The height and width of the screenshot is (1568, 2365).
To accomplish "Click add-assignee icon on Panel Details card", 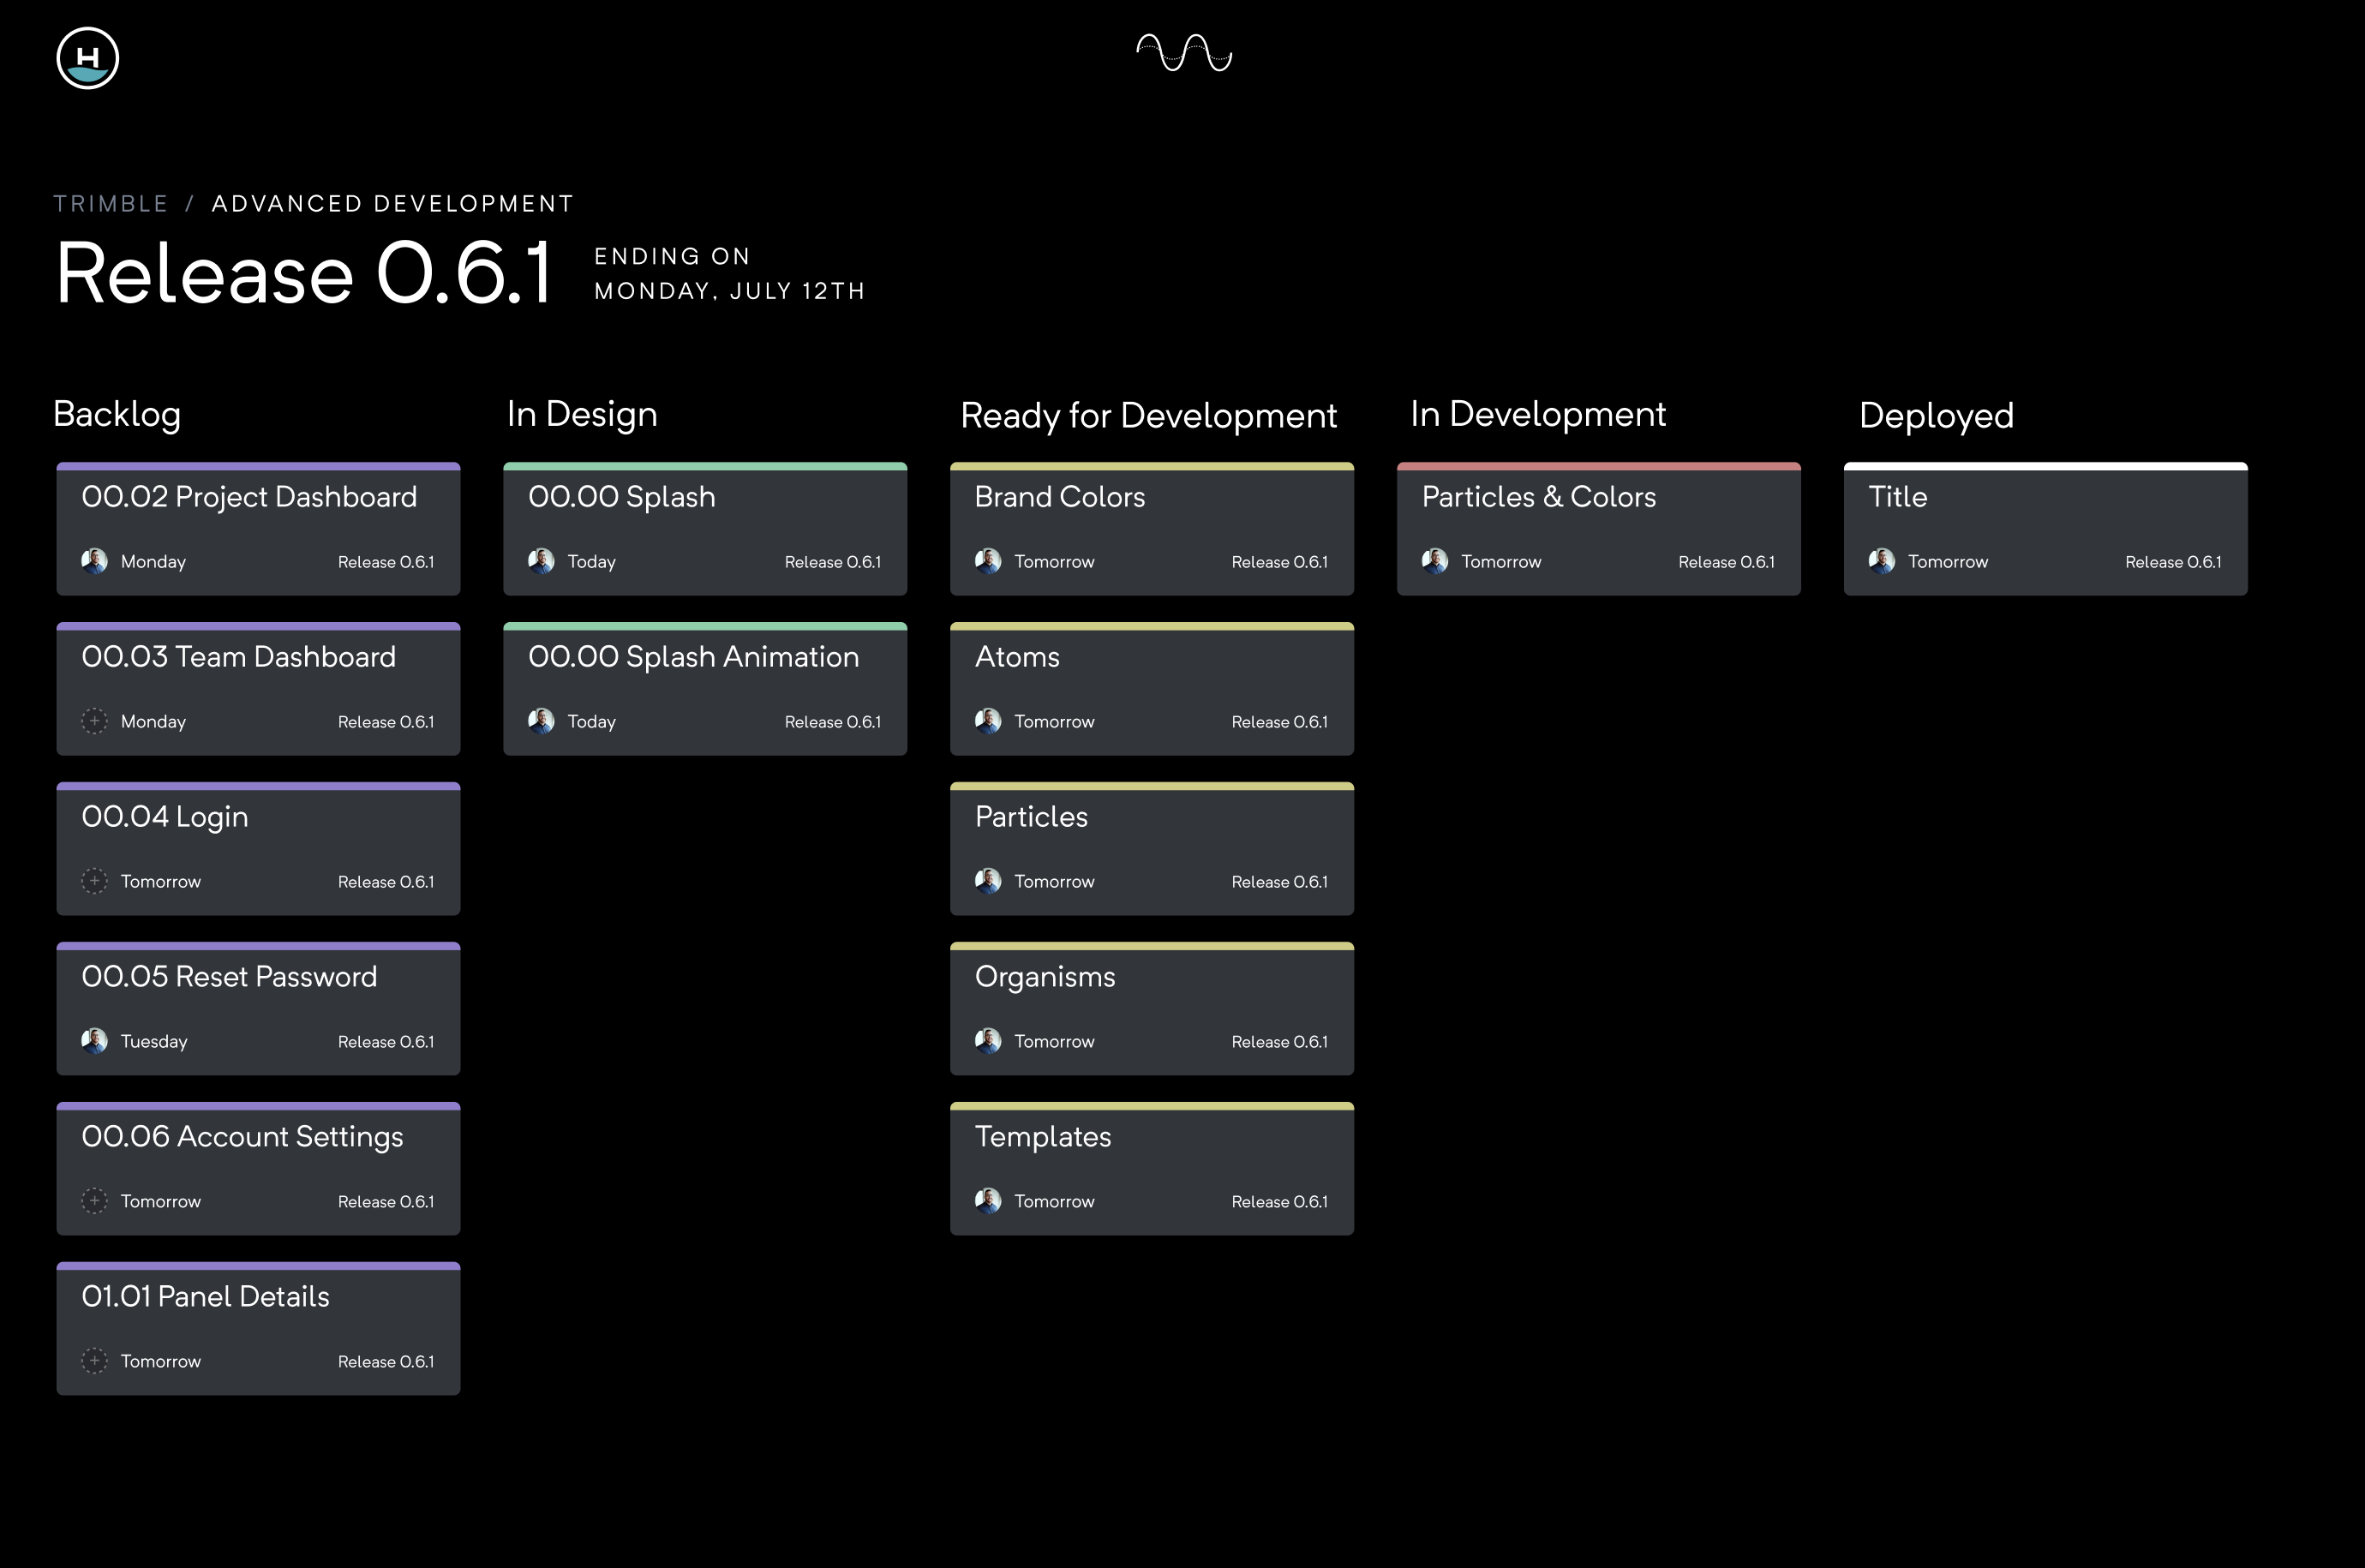I will point(94,1361).
